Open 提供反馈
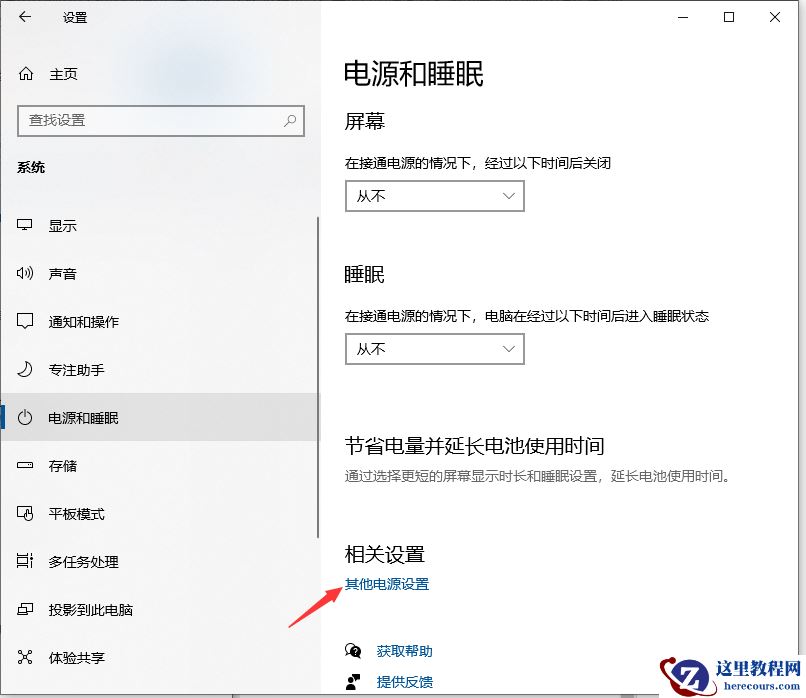This screenshot has width=806, height=698. pos(404,682)
